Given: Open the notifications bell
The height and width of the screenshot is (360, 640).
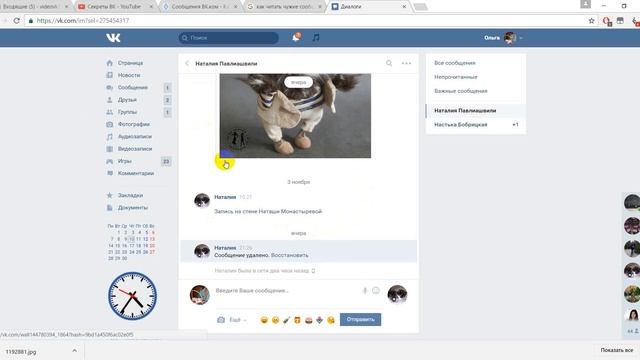Looking at the screenshot, I should pyautogui.click(x=296, y=38).
